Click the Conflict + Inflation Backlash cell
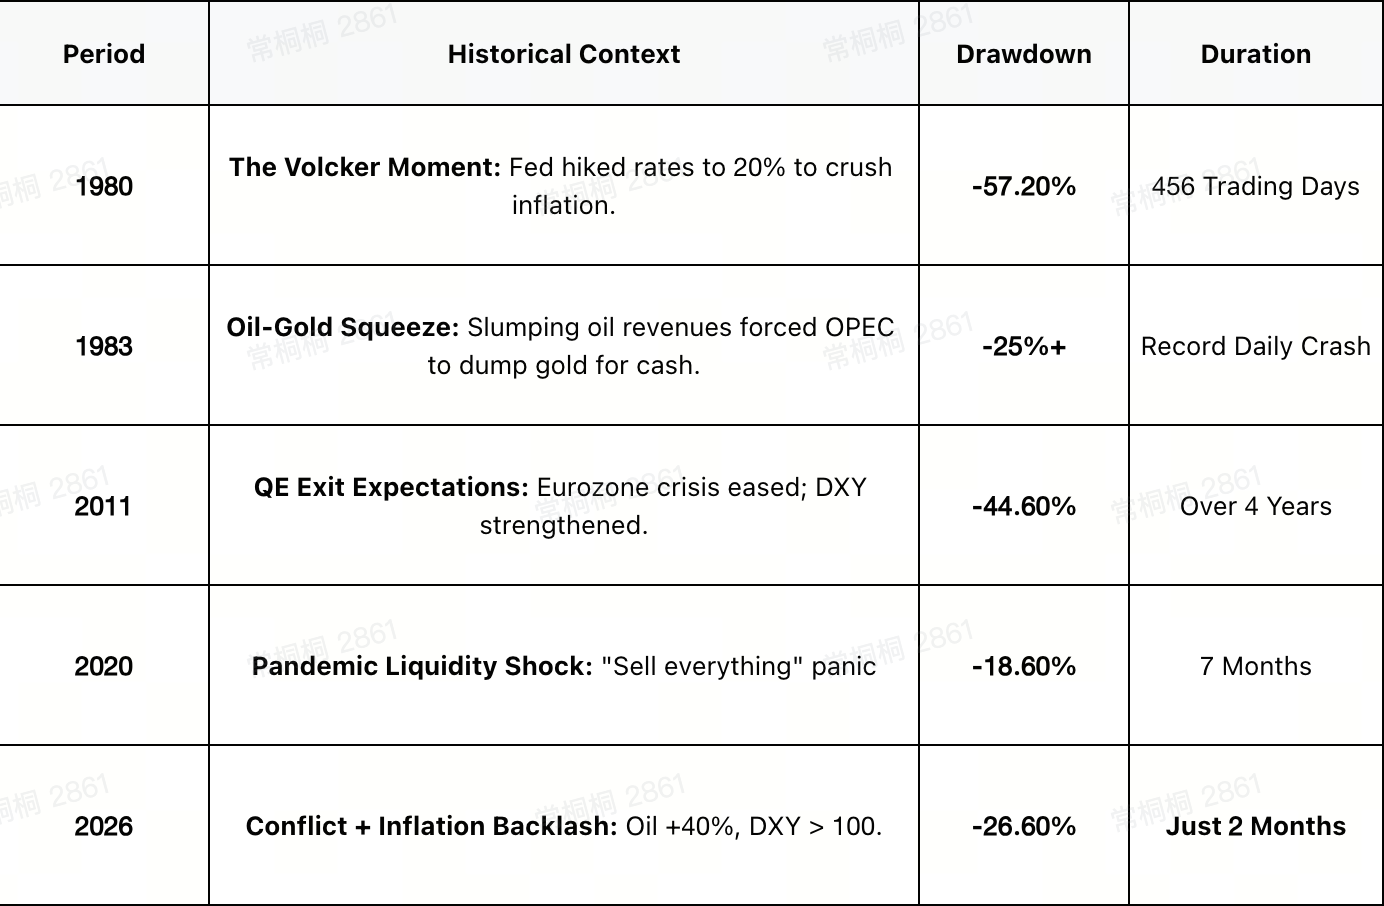The width and height of the screenshot is (1384, 906). pos(564,826)
